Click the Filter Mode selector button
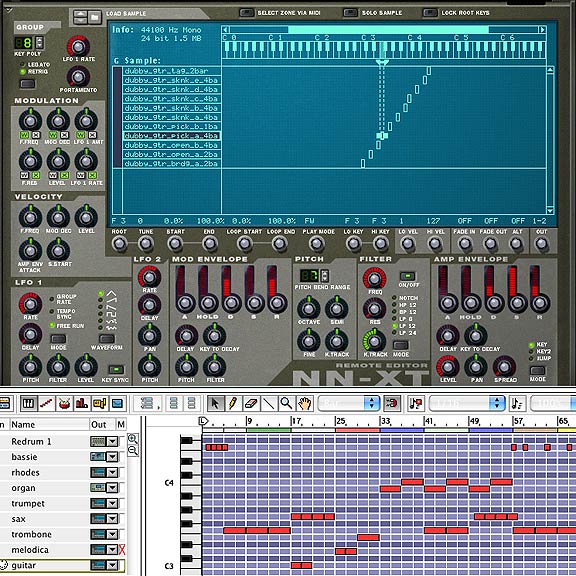The width and height of the screenshot is (576, 576). [401, 345]
